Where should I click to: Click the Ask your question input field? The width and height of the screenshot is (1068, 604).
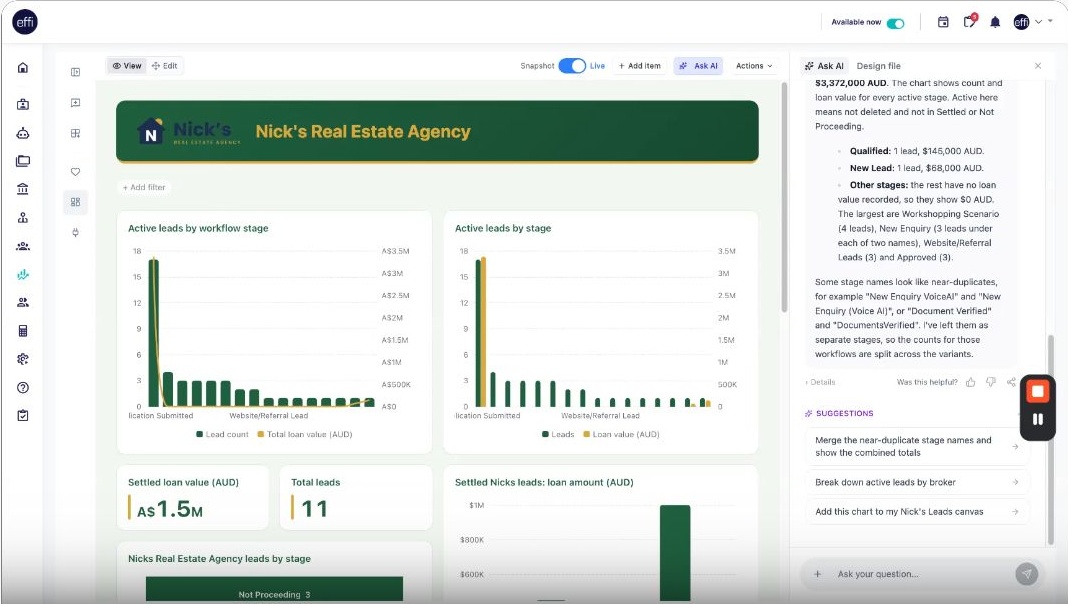(x=920, y=574)
